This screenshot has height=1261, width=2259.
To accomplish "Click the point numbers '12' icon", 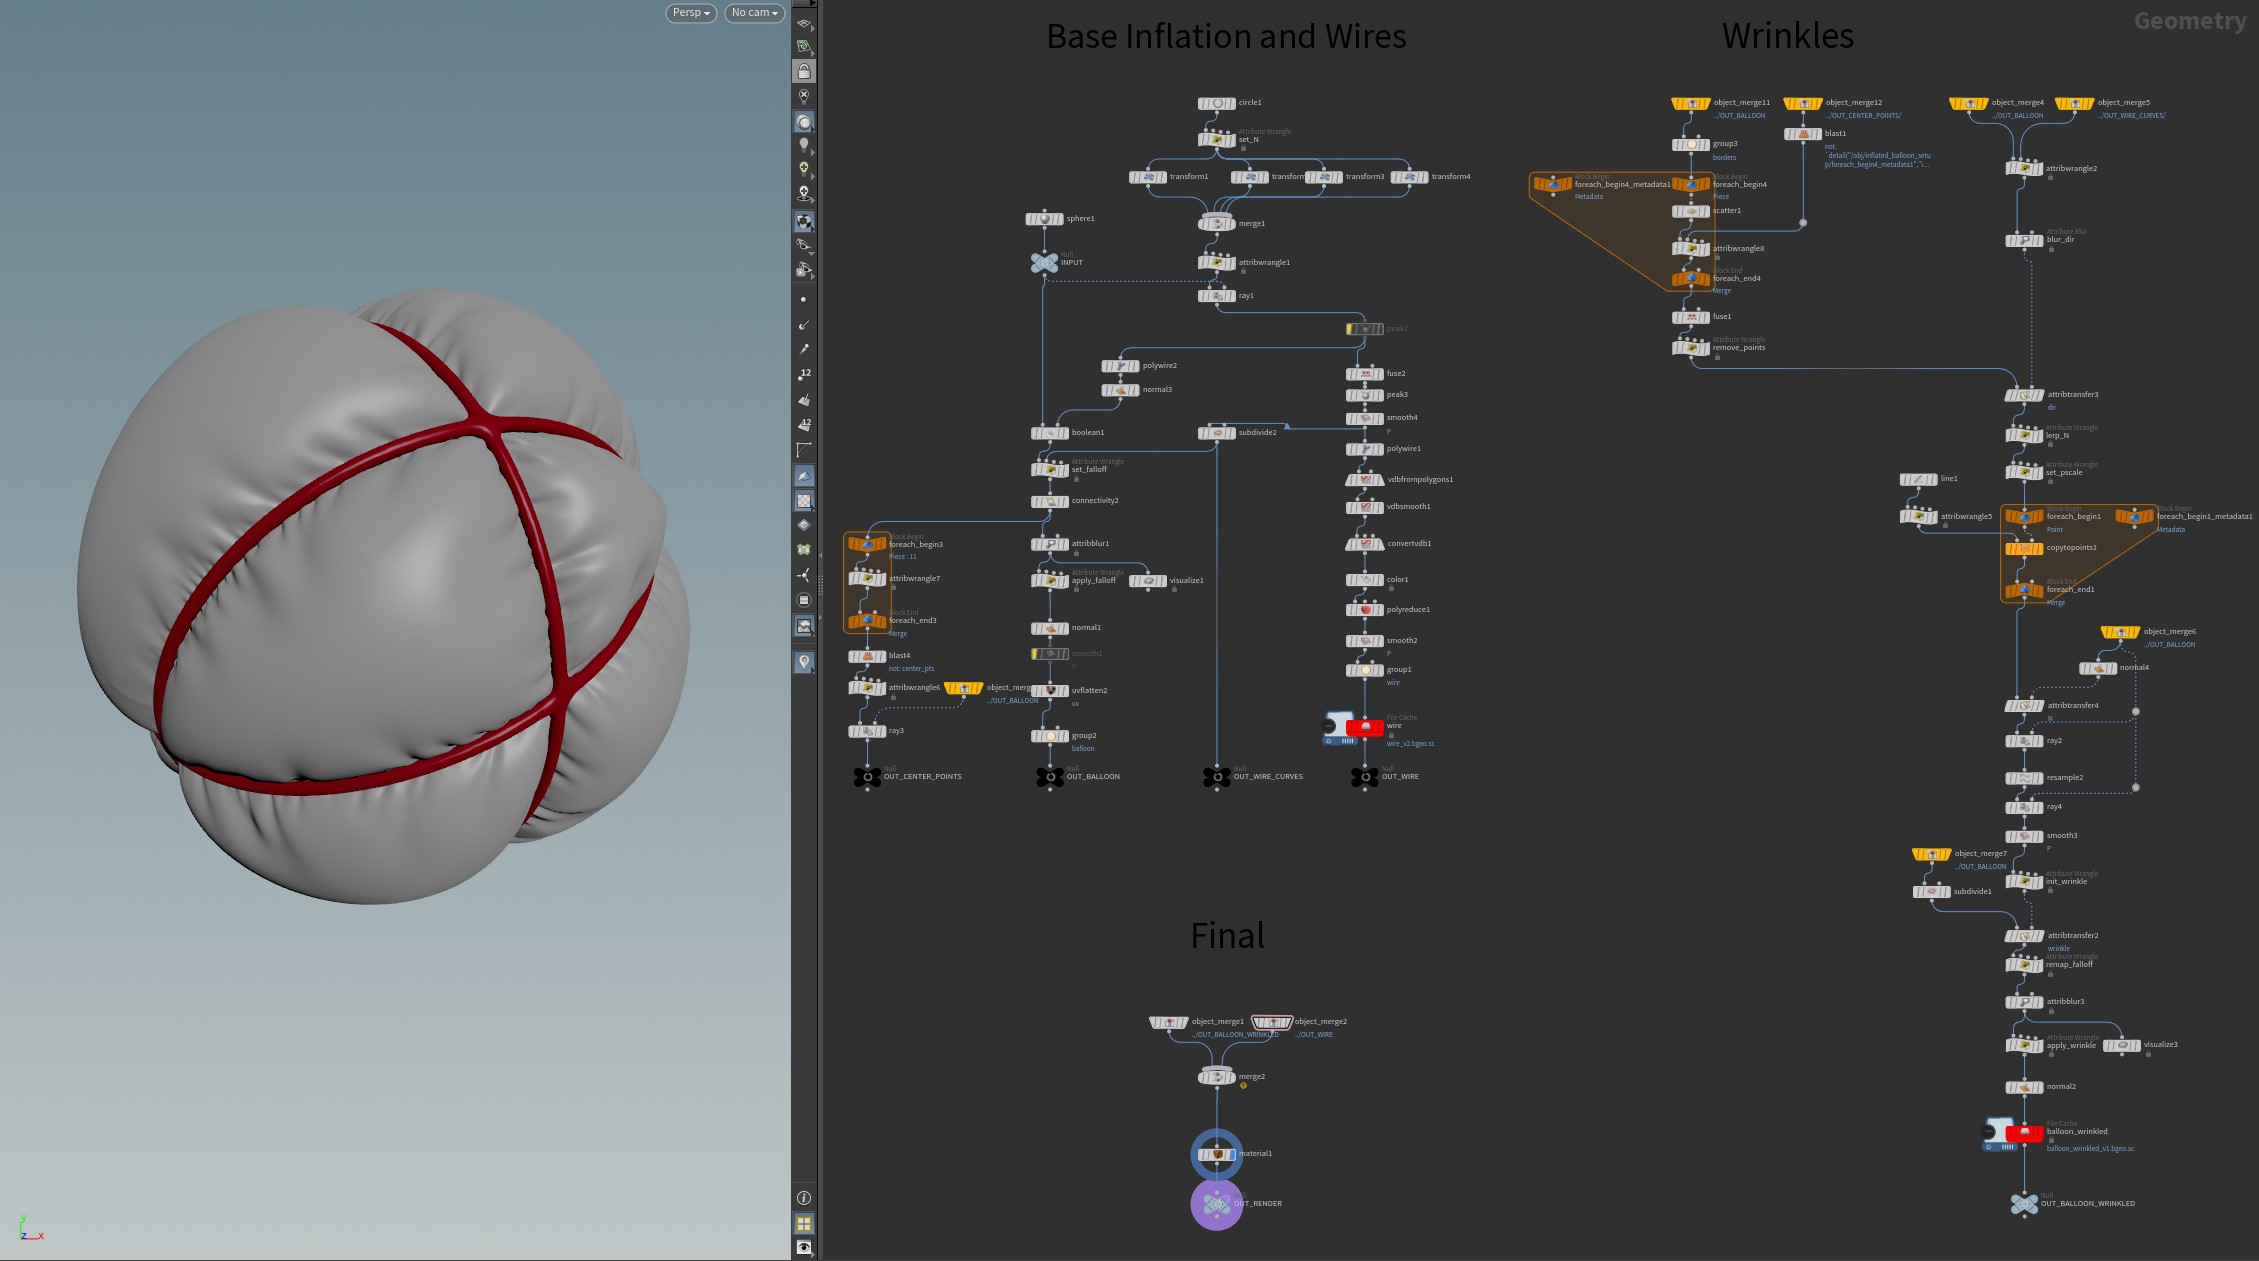I will point(804,374).
